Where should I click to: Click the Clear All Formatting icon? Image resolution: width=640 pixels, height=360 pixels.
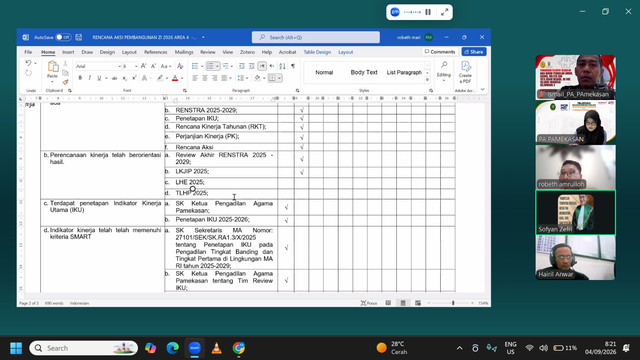pos(180,66)
